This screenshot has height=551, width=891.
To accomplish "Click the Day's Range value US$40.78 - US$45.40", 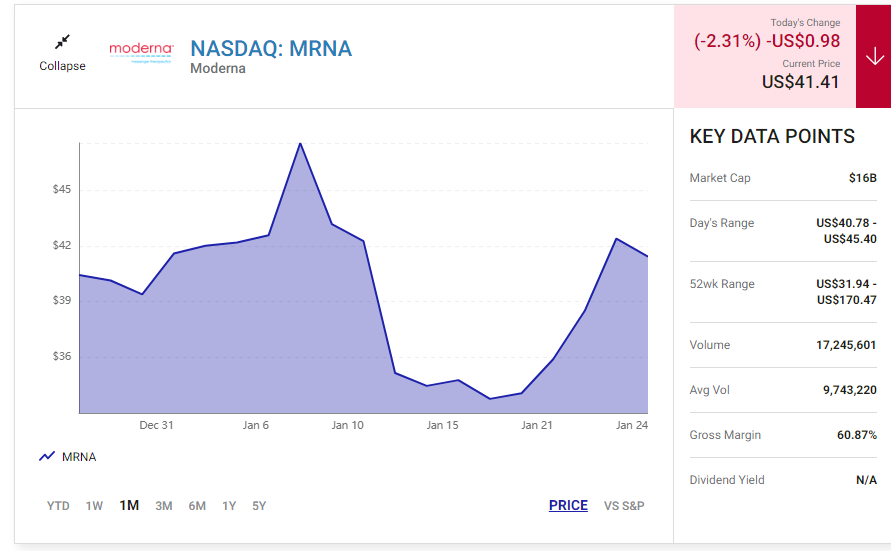I will 846,231.
